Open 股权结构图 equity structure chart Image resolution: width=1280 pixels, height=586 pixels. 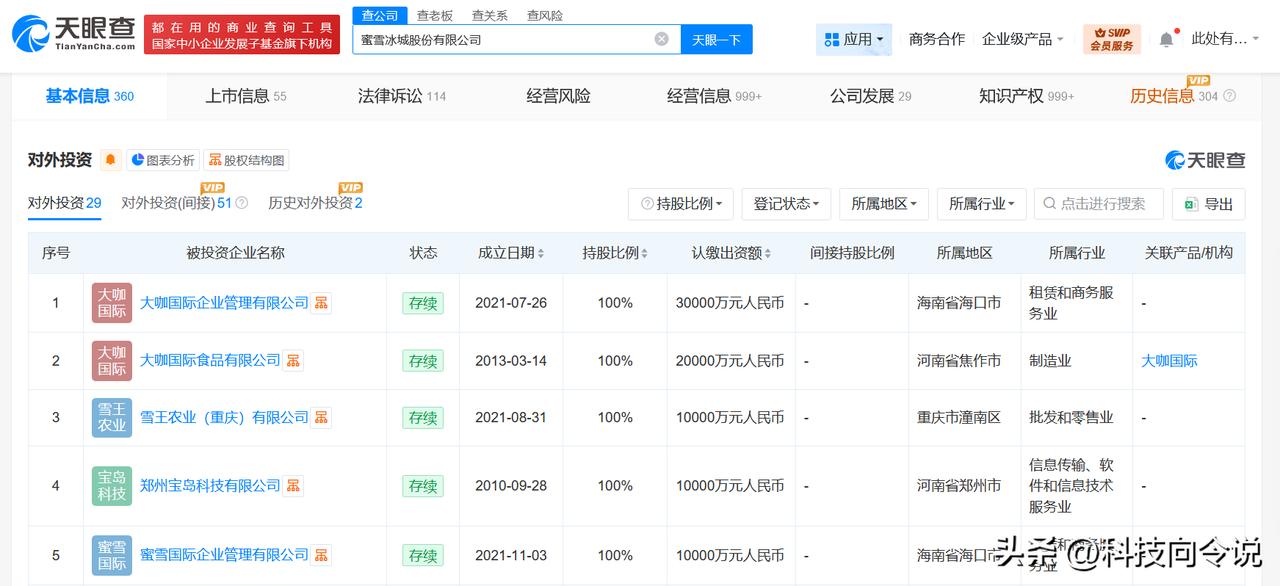(x=246, y=160)
